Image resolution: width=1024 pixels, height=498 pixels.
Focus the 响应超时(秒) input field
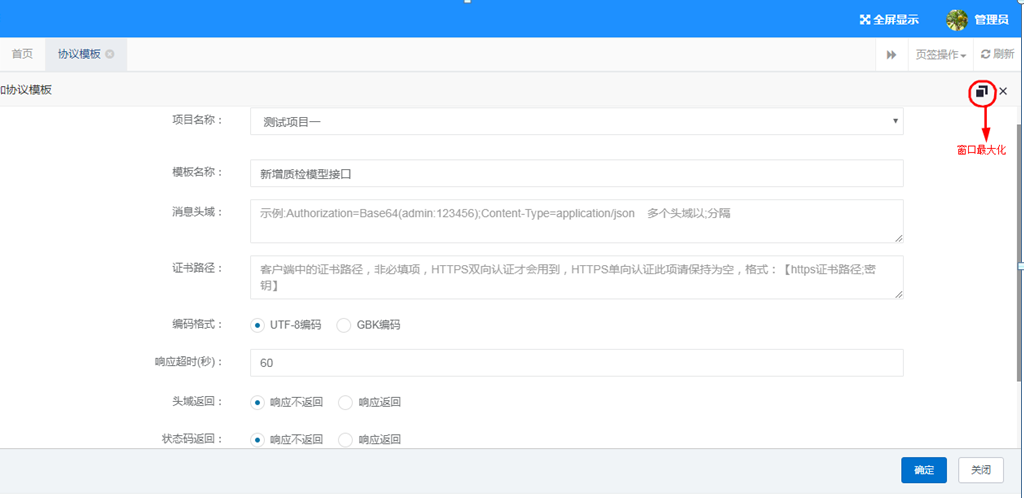(x=577, y=363)
